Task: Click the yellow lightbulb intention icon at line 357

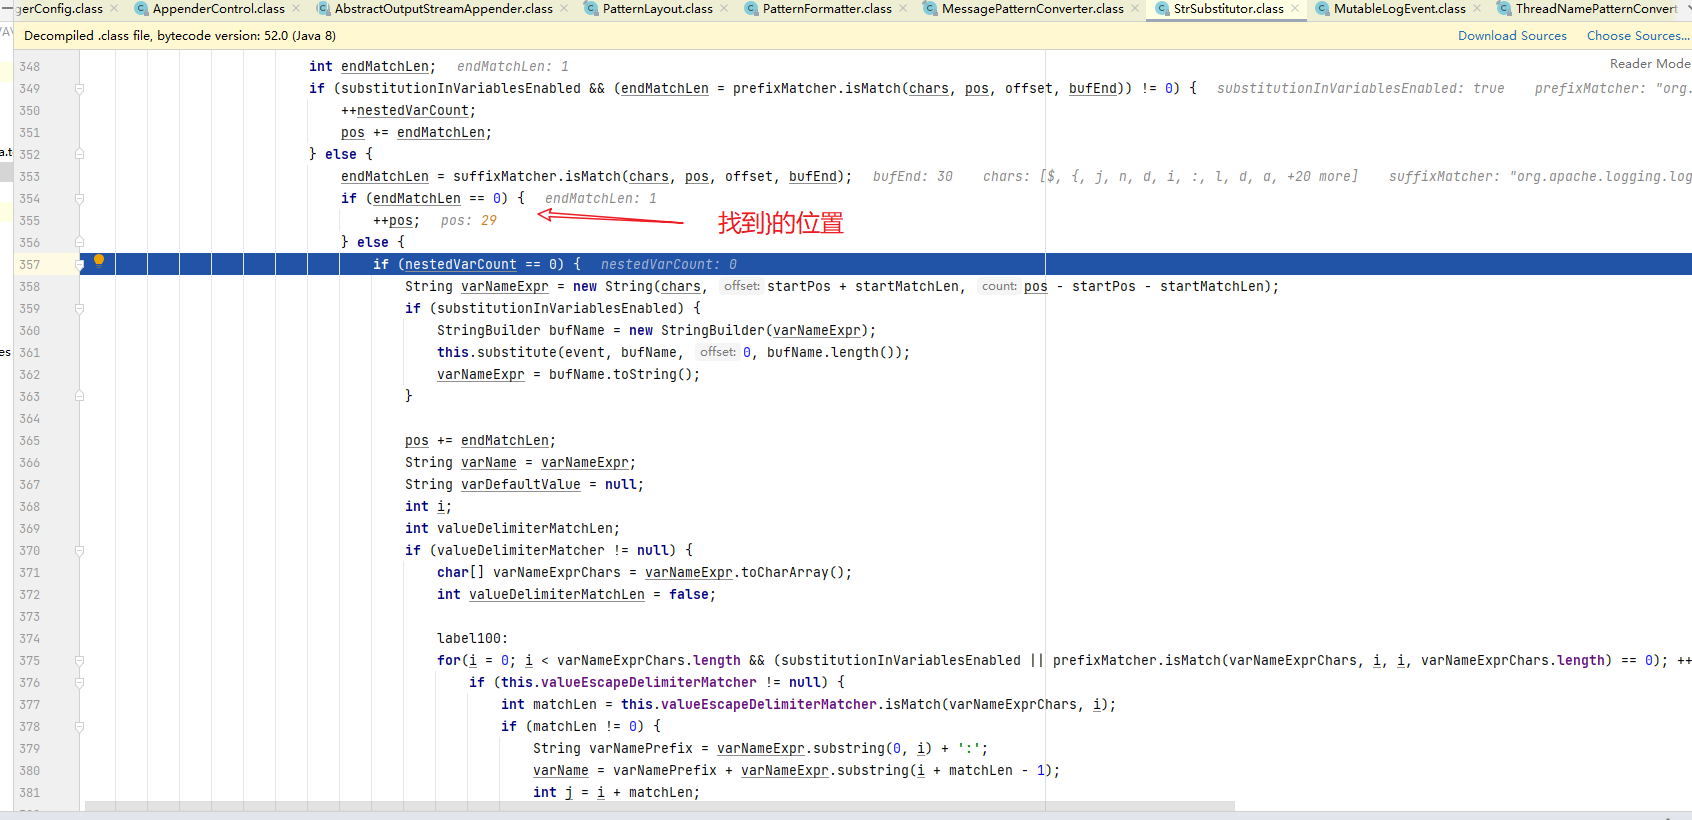Action: (x=99, y=260)
